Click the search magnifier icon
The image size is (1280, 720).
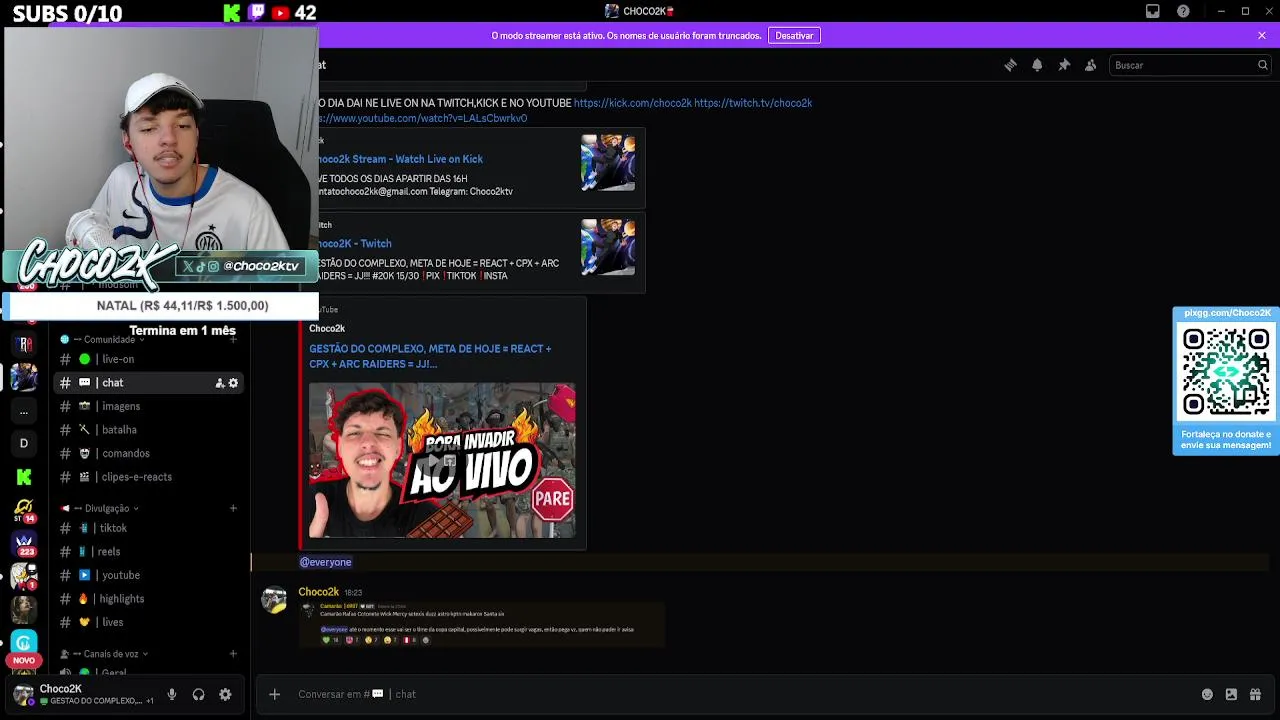1262,65
